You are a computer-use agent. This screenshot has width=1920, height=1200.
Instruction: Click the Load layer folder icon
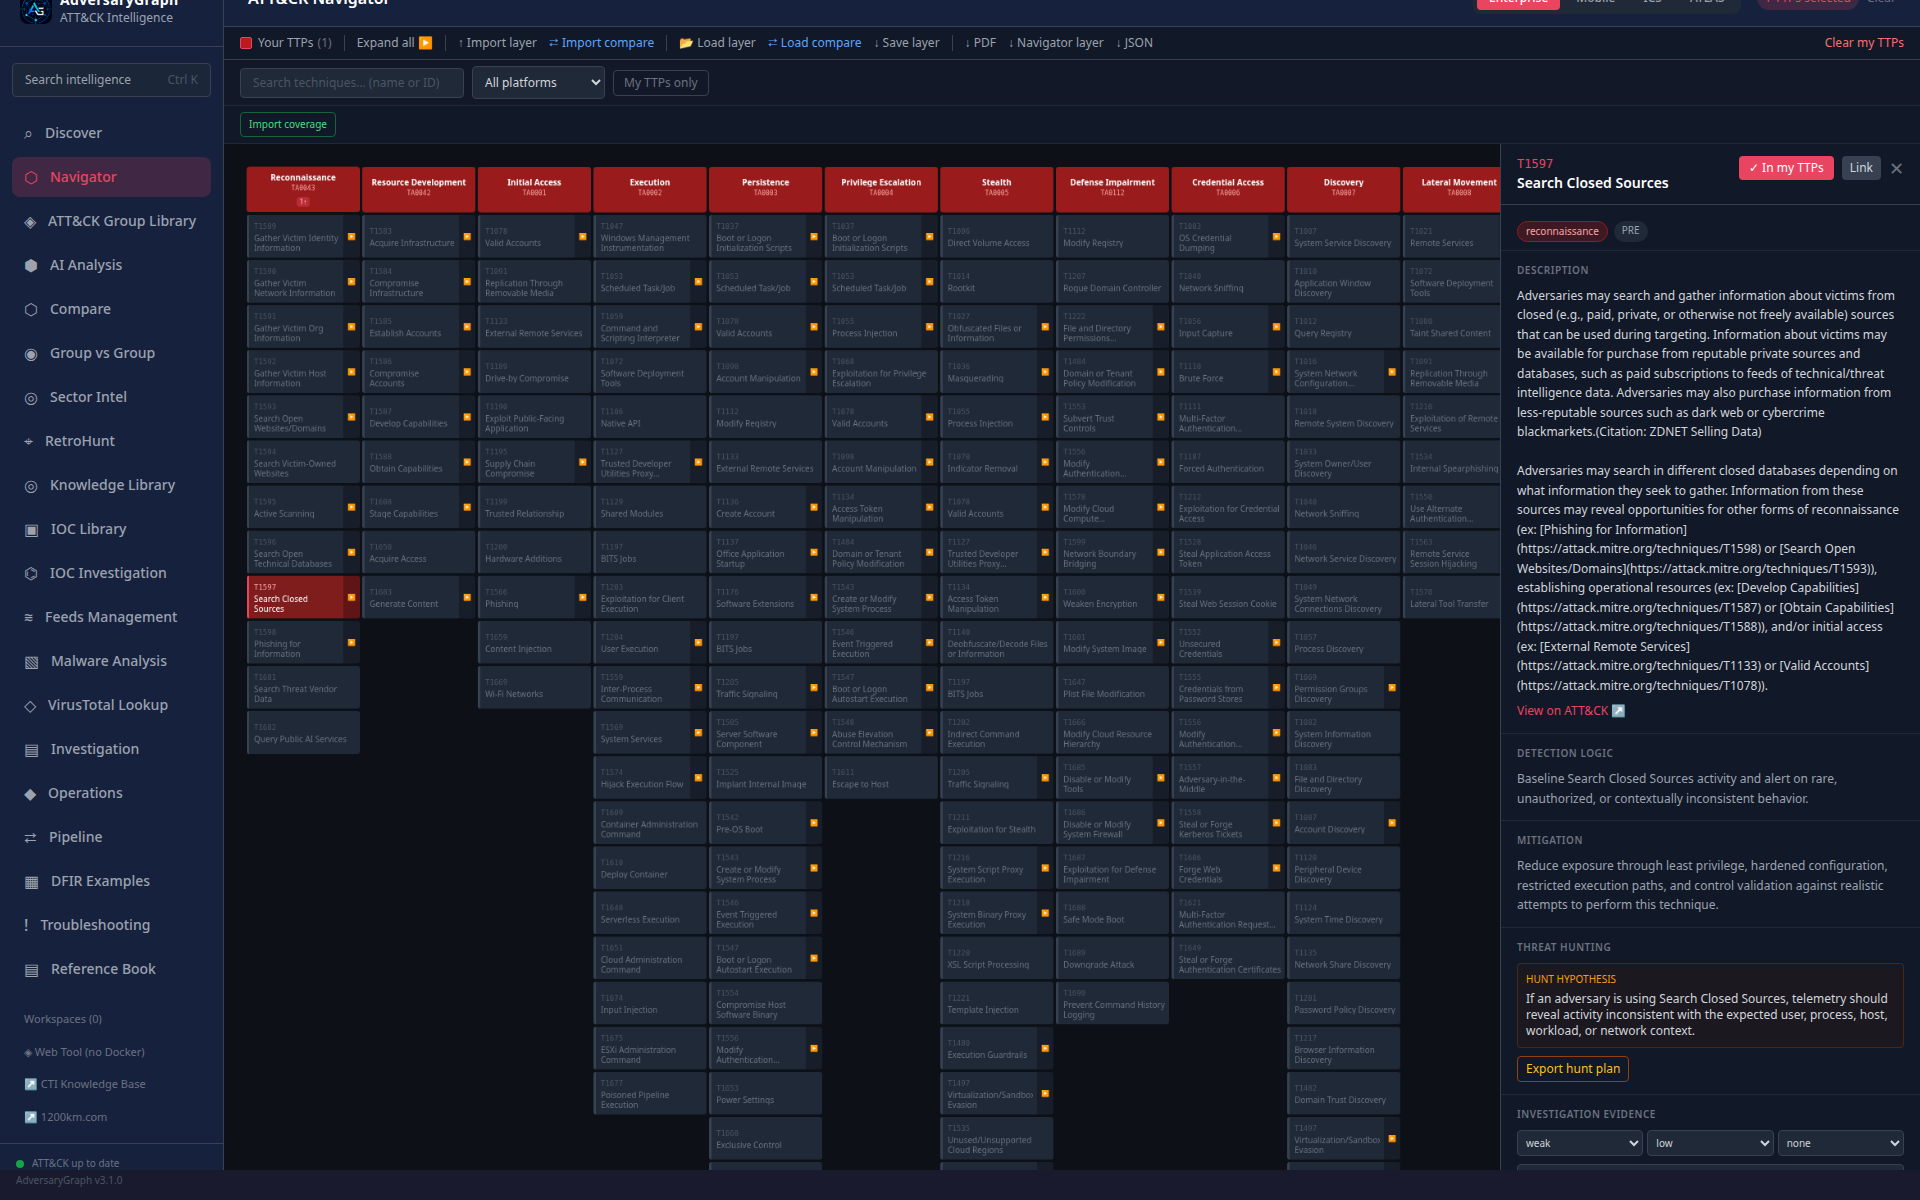[x=686, y=43]
